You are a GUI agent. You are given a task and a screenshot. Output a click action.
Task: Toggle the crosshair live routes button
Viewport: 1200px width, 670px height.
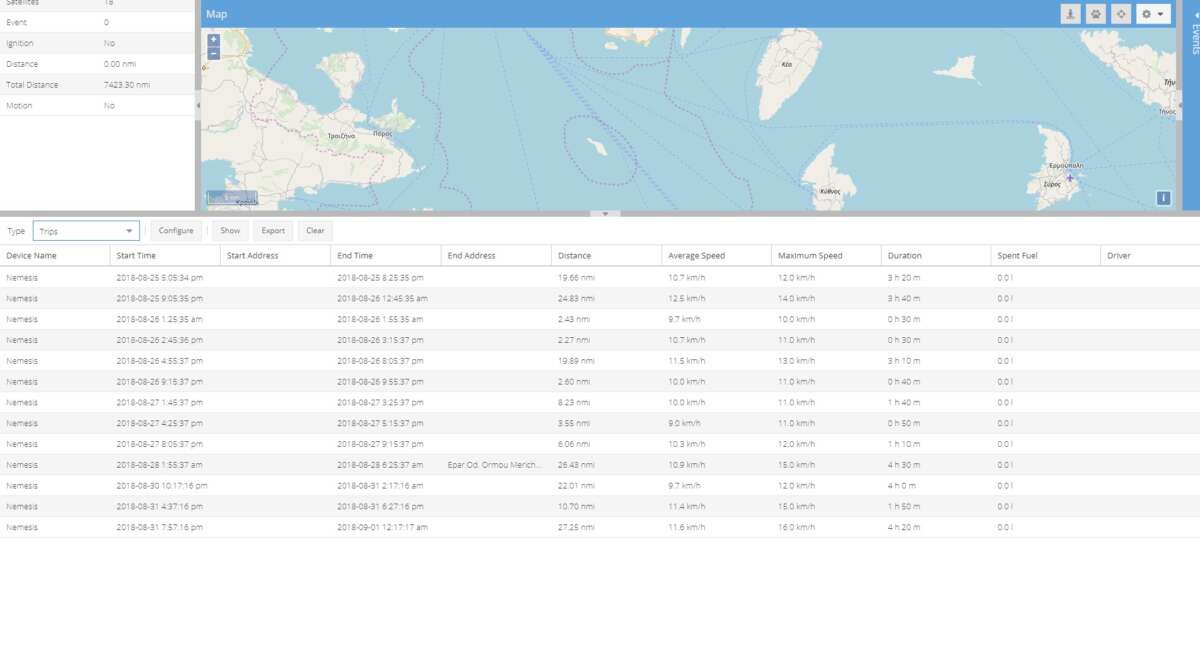(x=1121, y=14)
